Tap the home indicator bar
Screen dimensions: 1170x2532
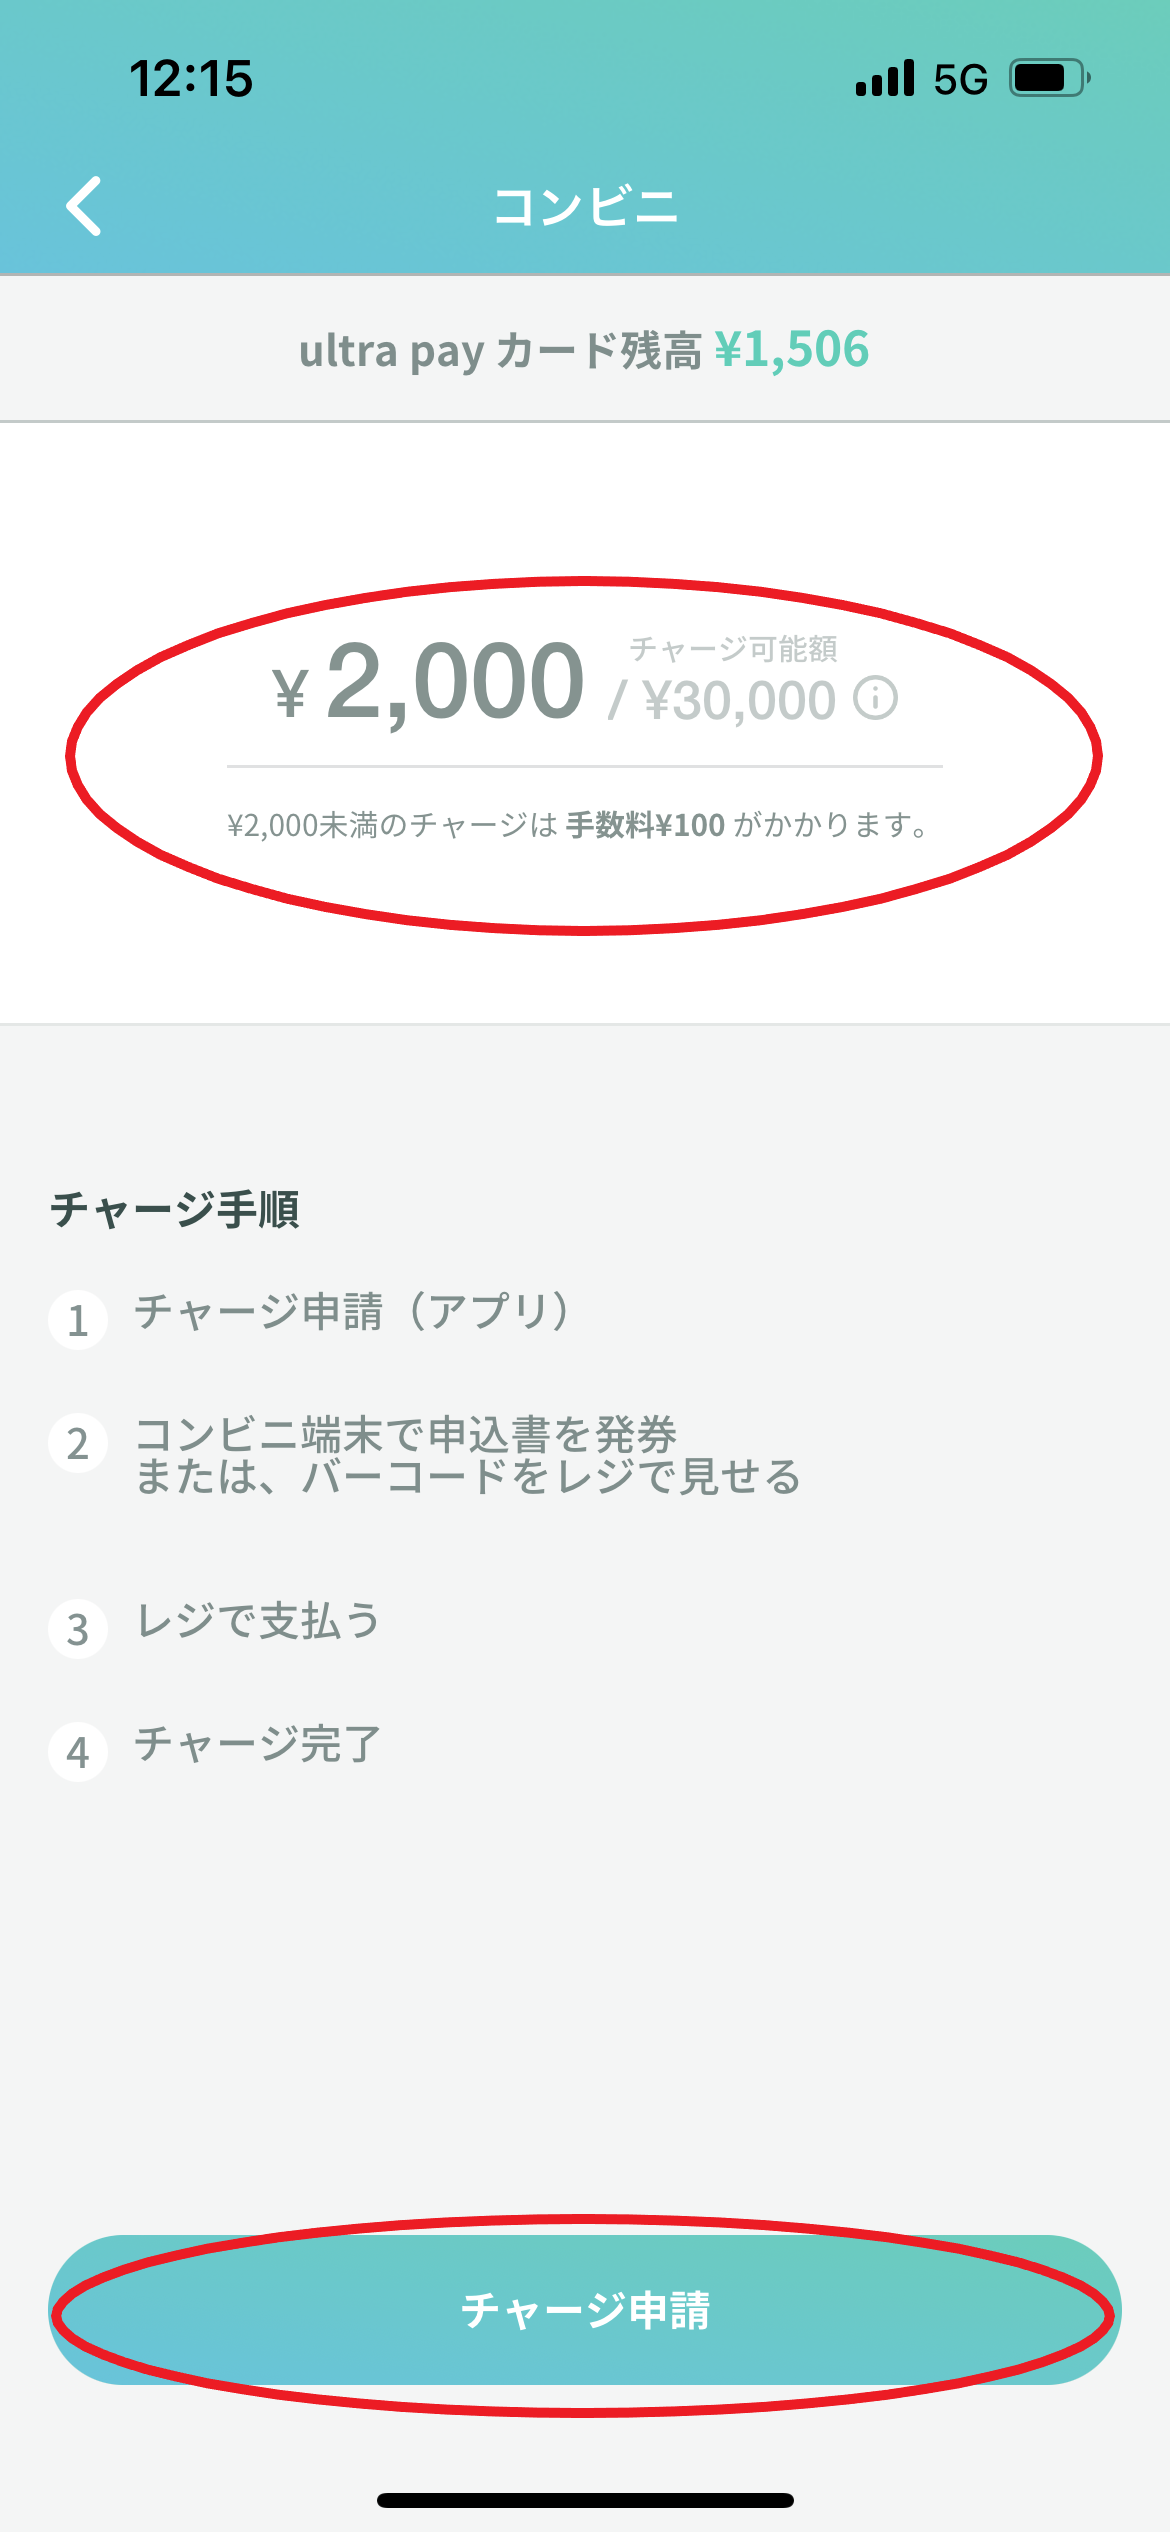pos(585,2500)
